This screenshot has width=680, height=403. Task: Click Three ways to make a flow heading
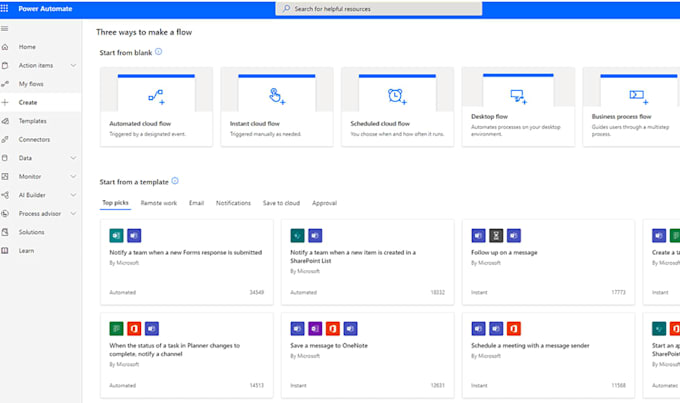[x=144, y=32]
